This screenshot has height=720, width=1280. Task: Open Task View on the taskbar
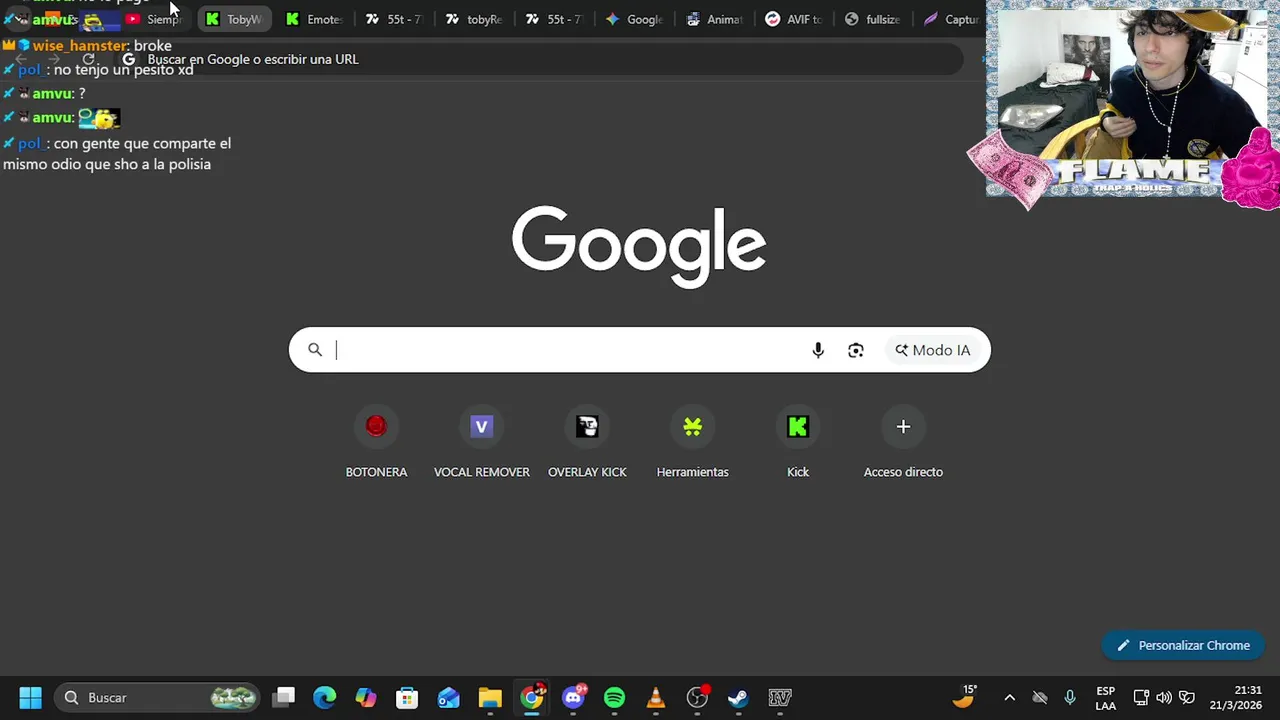tap(284, 698)
